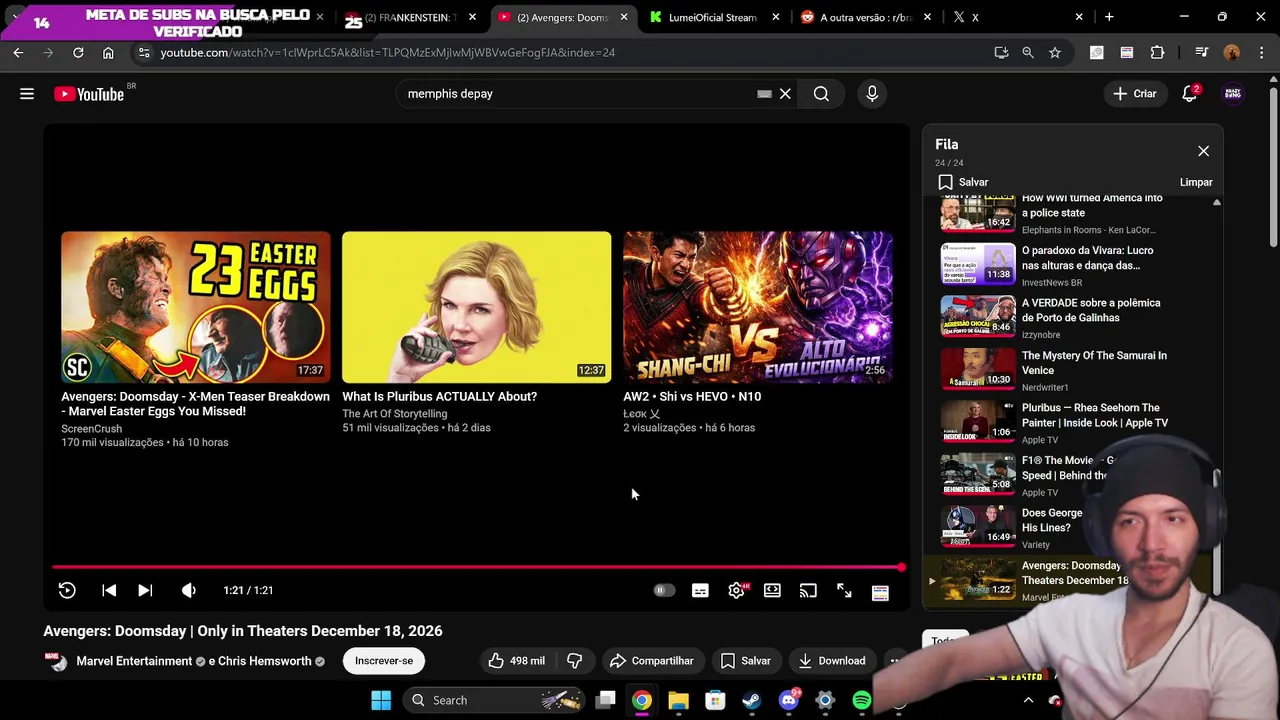Open a new browser tab
Screen dimensions: 1280x720
1109,17
